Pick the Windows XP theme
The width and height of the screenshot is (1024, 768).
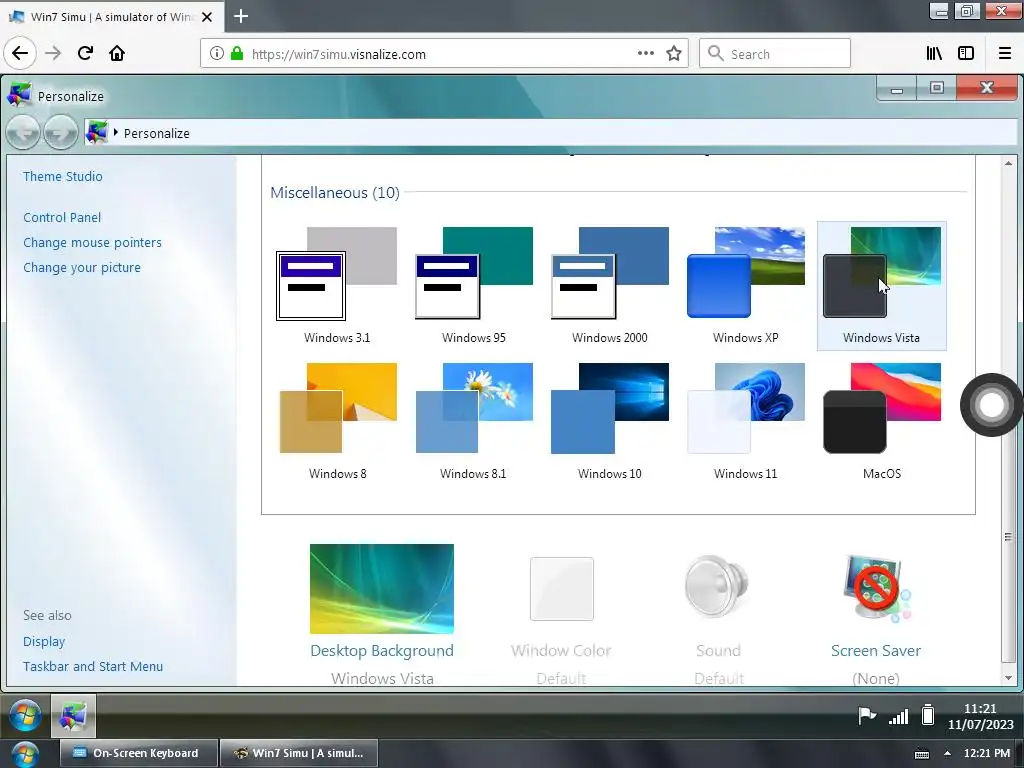pos(746,285)
